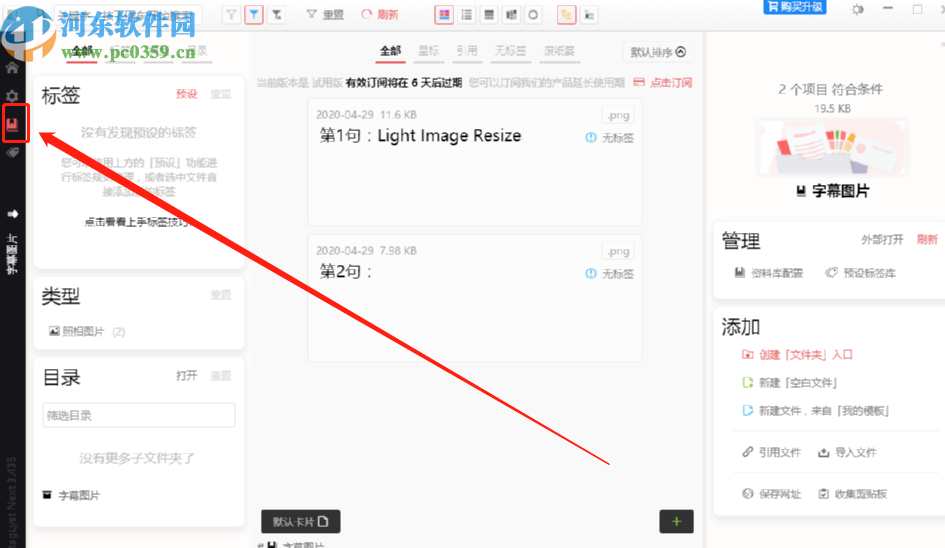Switch to the colored card view
The image size is (945, 548).
pyautogui.click(x=444, y=14)
